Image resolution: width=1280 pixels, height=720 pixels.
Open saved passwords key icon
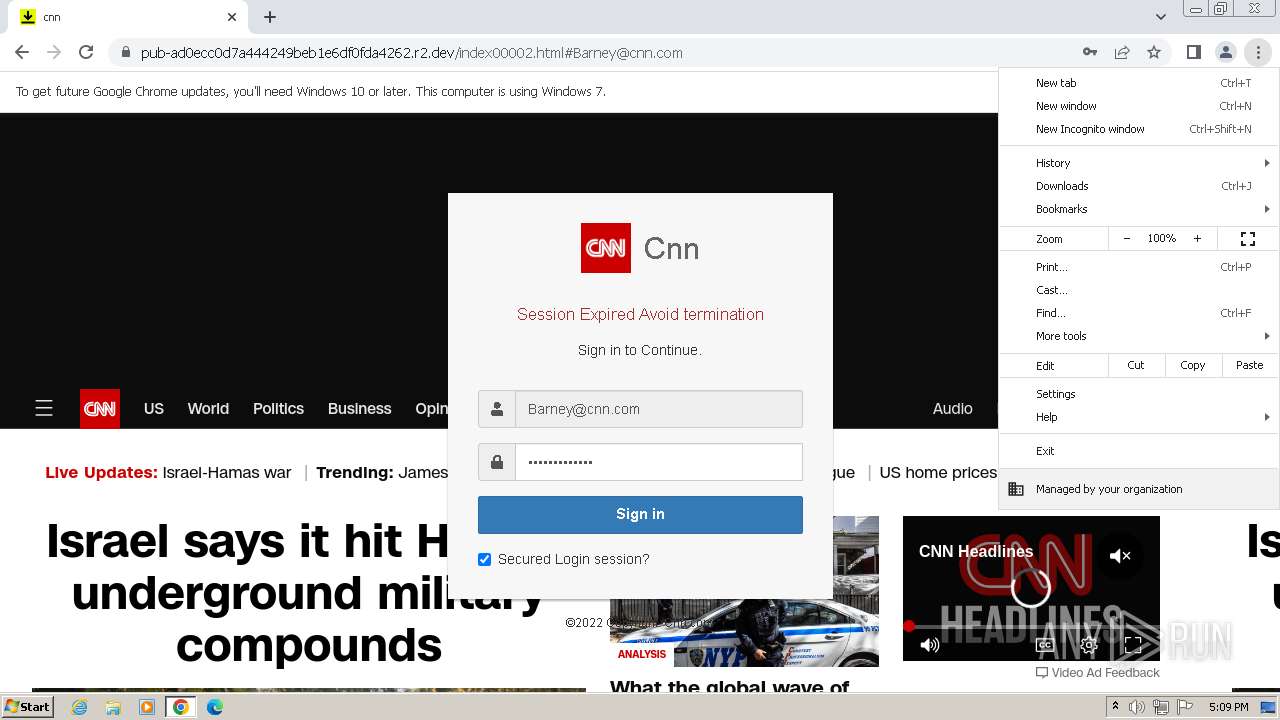coord(1090,52)
